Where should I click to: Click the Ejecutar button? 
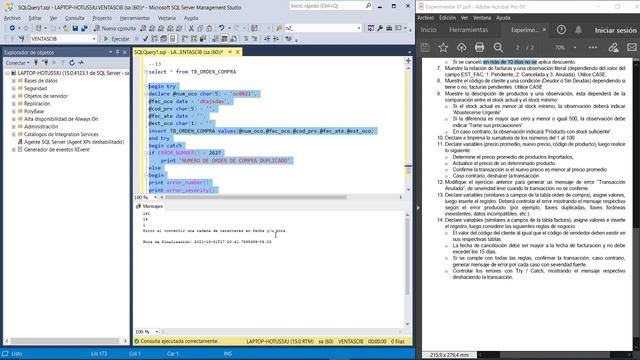(116, 39)
